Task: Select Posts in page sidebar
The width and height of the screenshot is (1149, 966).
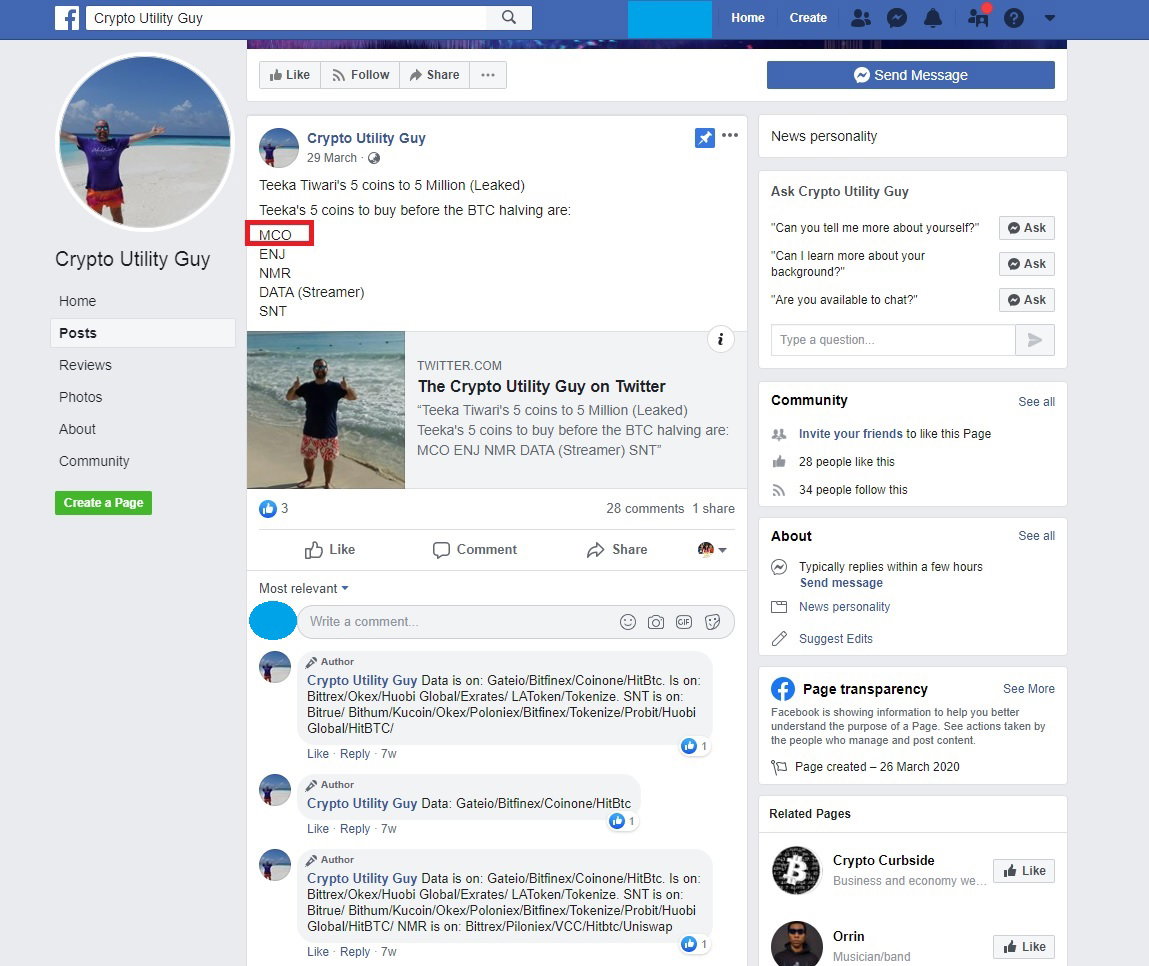Action: (x=143, y=333)
